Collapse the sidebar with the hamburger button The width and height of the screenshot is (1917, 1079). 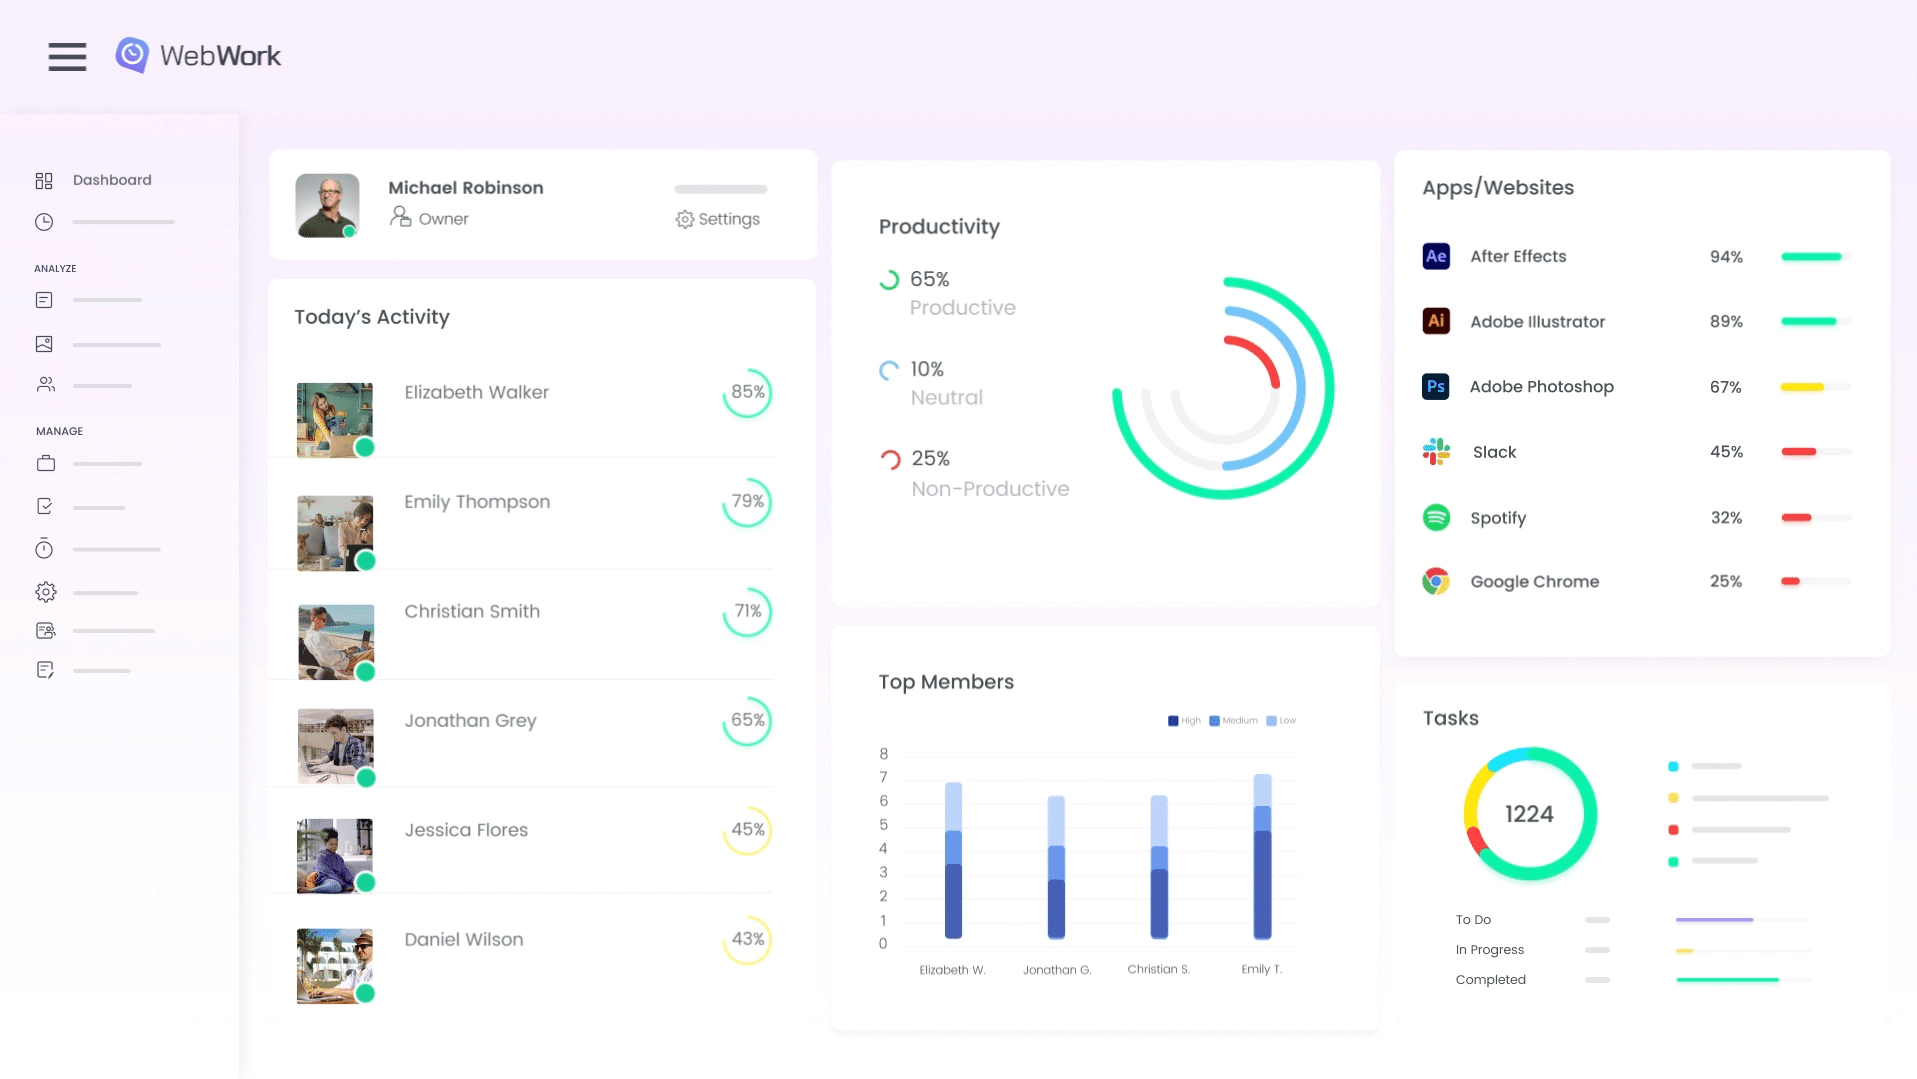[67, 56]
